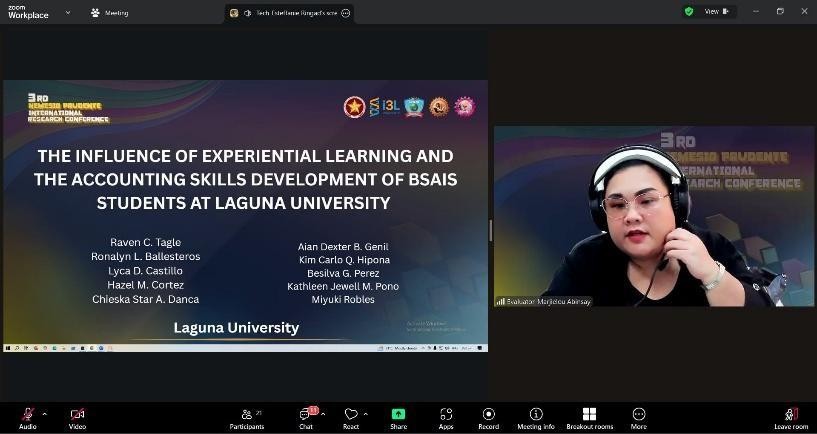The image size is (817, 434).
Task: Open the React emoji menu
Action: point(351,418)
